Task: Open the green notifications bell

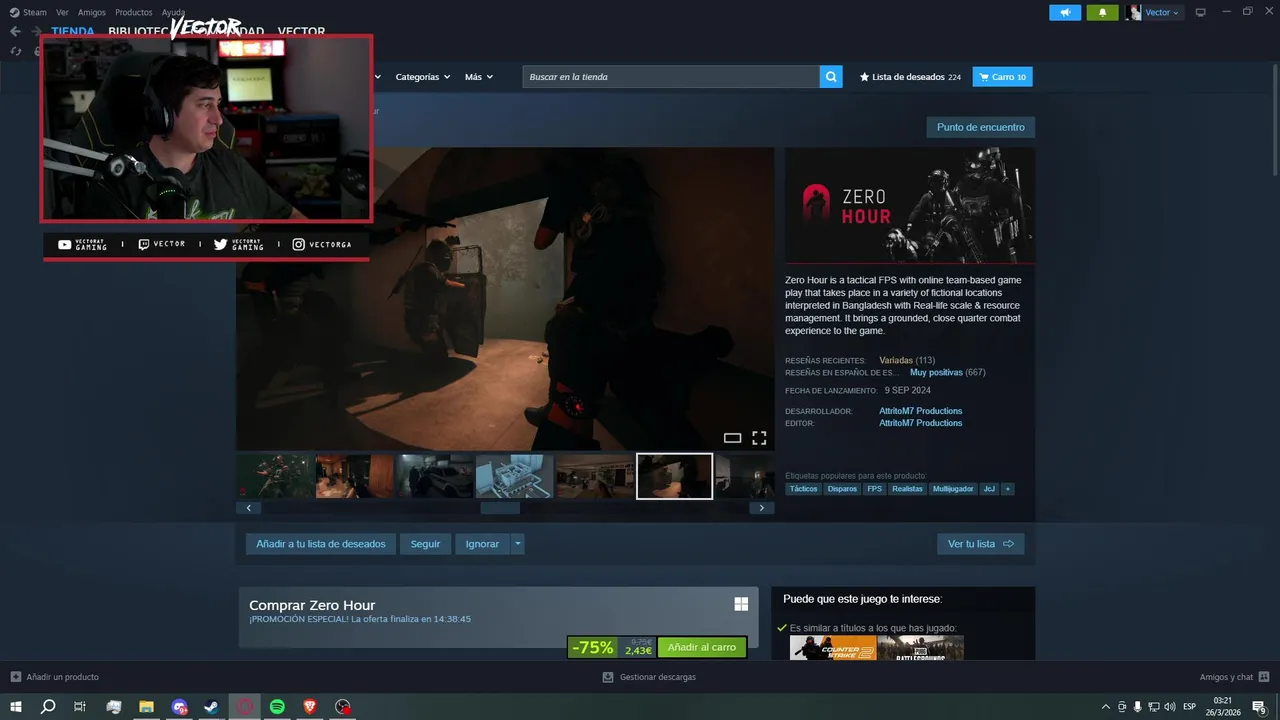Action: click(x=1102, y=12)
